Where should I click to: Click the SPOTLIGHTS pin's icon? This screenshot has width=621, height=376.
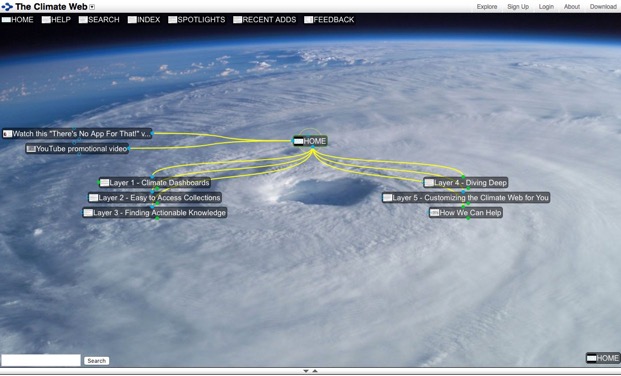tap(172, 19)
